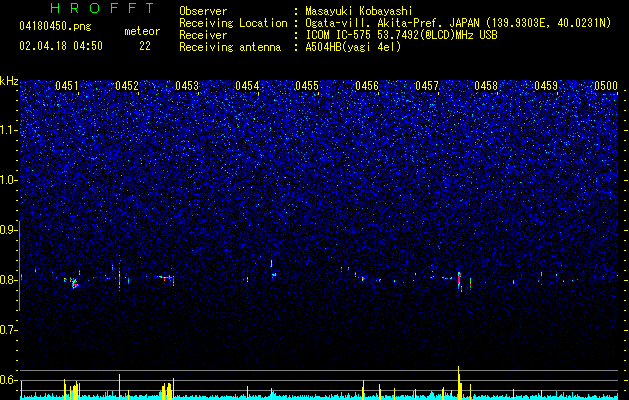Click the 0453 time marker

(187, 86)
